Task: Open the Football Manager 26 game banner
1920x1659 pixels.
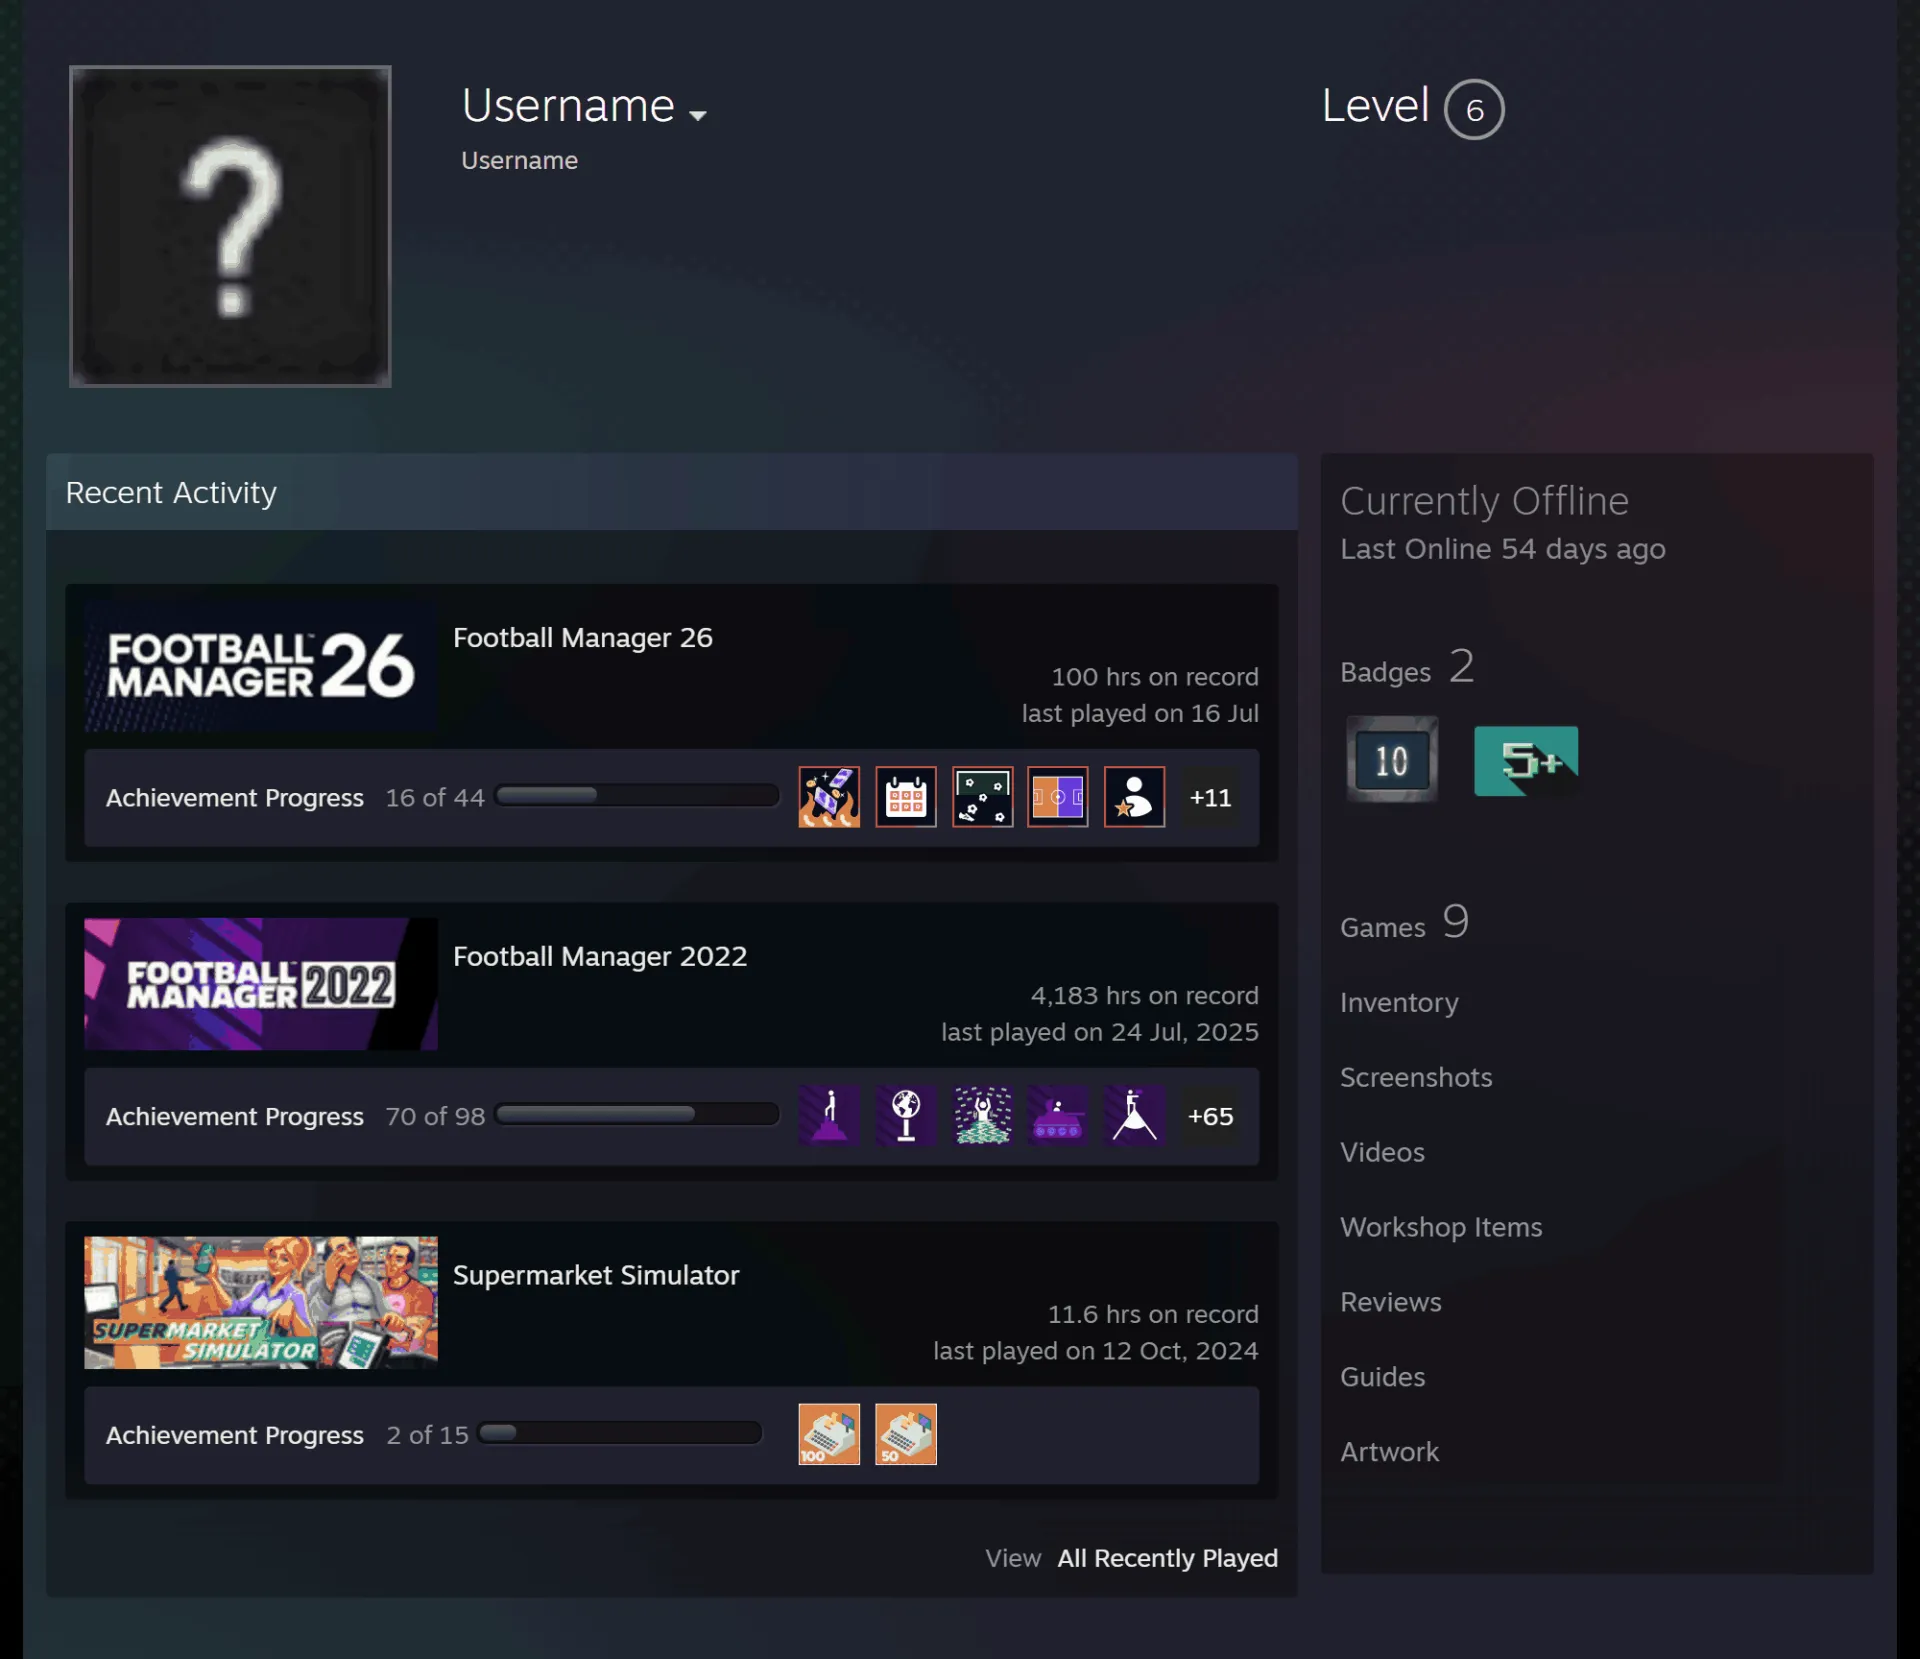Action: (x=261, y=666)
